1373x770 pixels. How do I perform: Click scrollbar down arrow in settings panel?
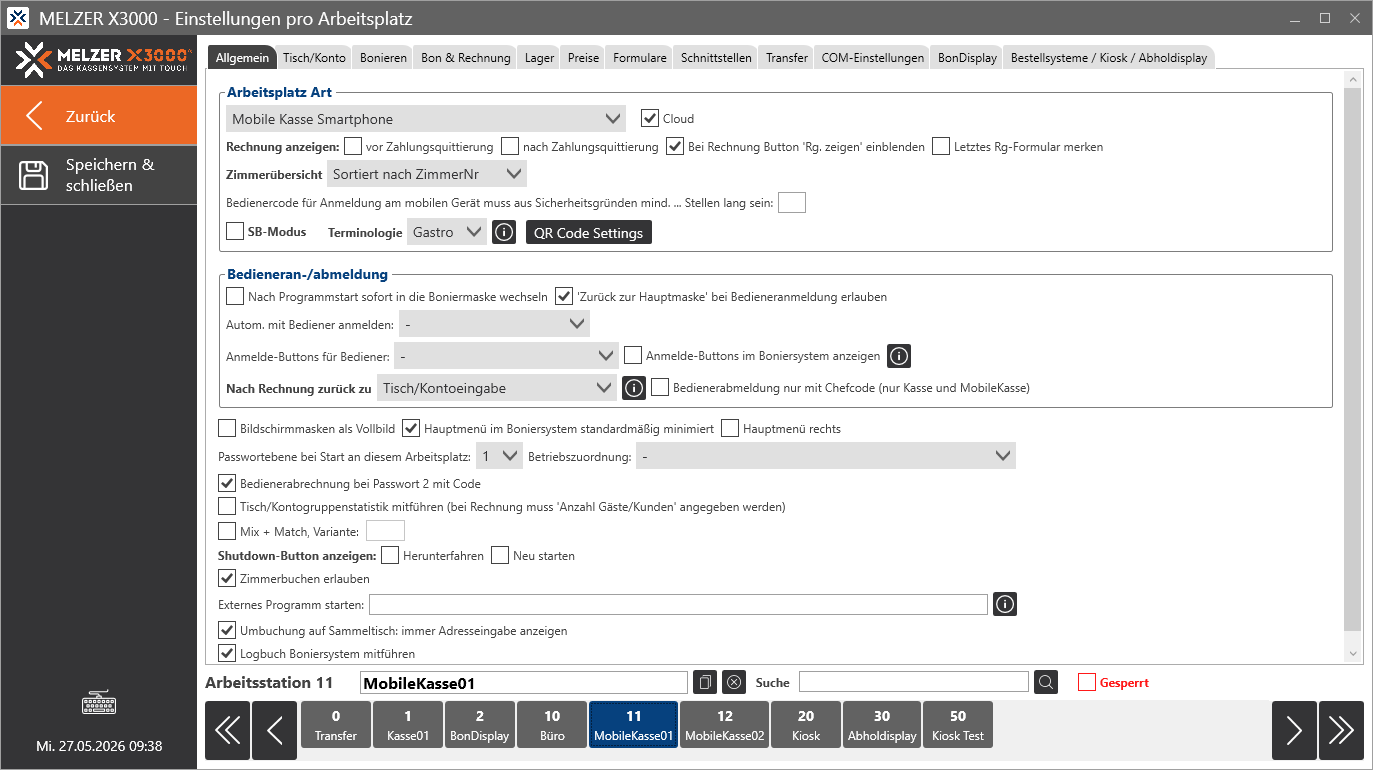click(1354, 653)
